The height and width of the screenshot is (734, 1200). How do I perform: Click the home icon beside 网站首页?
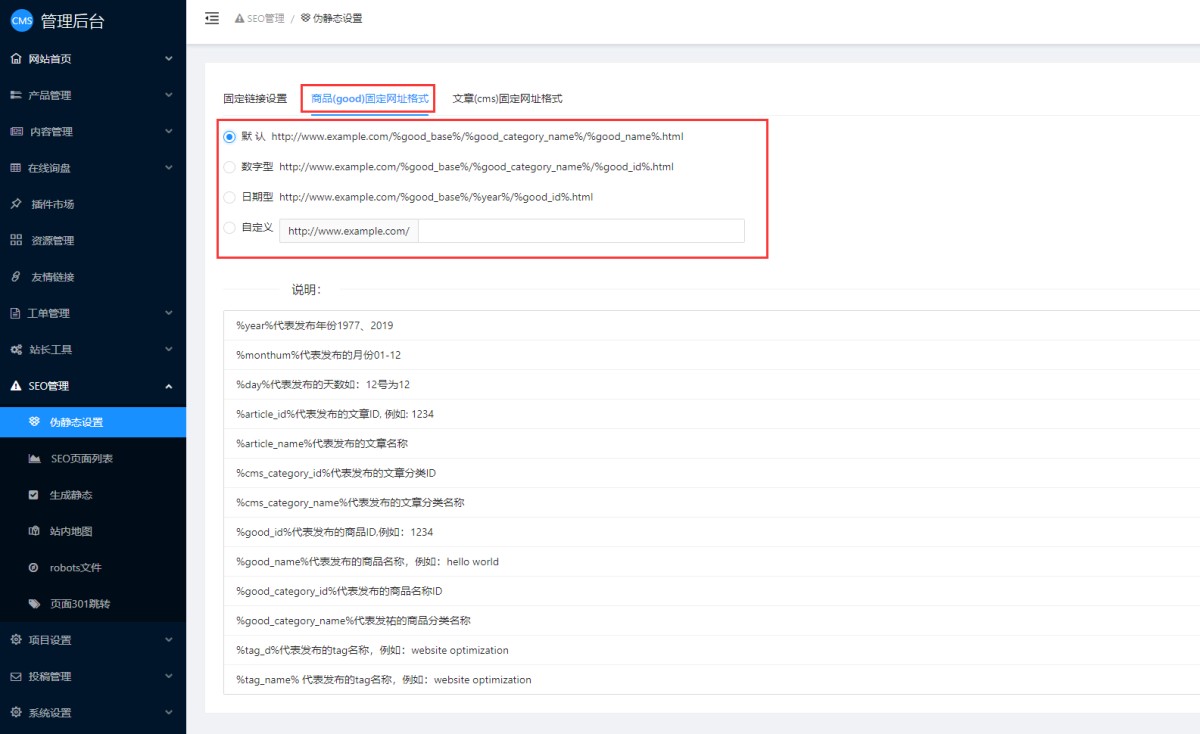16,59
